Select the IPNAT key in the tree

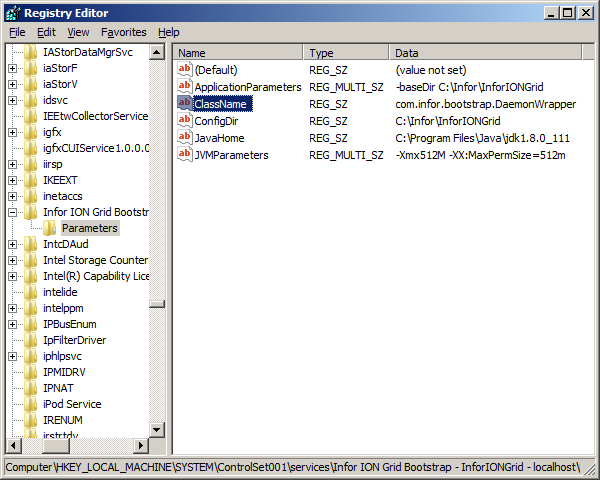[58, 388]
